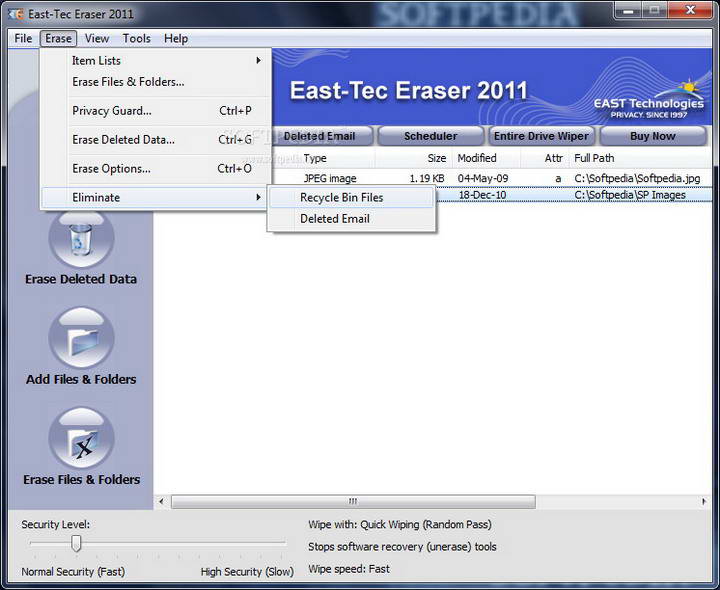Click the Wipe with: Quick Wiping text

pyautogui.click(x=400, y=524)
